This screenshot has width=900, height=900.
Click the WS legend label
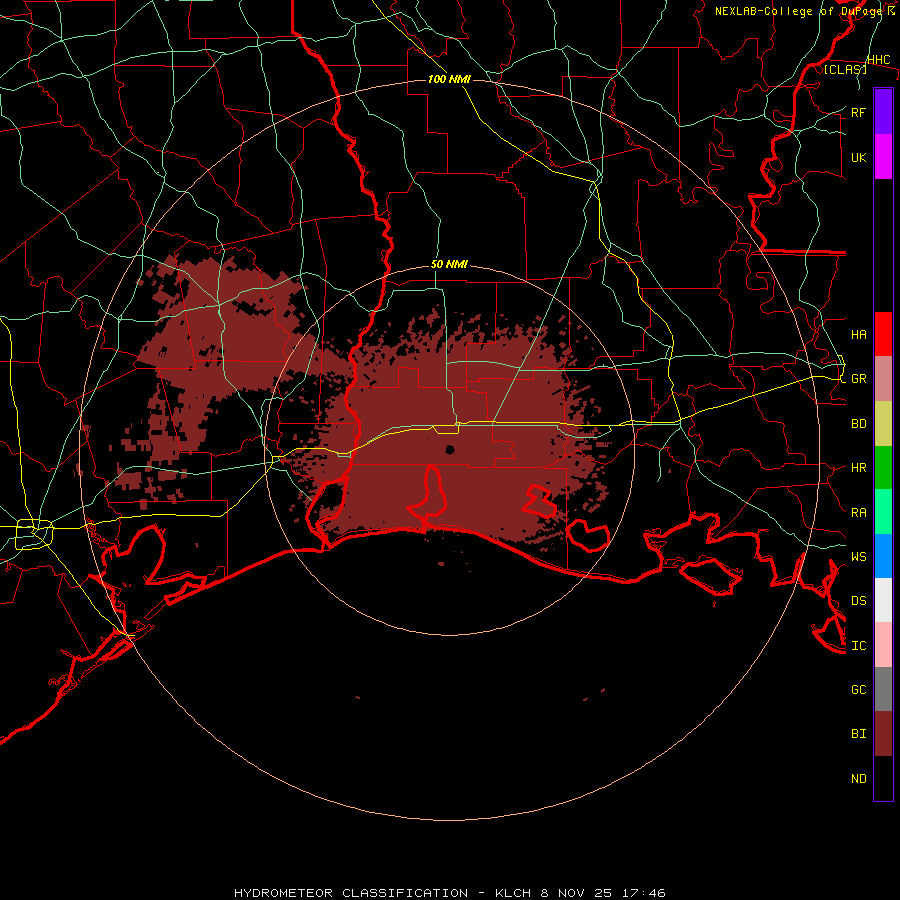click(858, 557)
